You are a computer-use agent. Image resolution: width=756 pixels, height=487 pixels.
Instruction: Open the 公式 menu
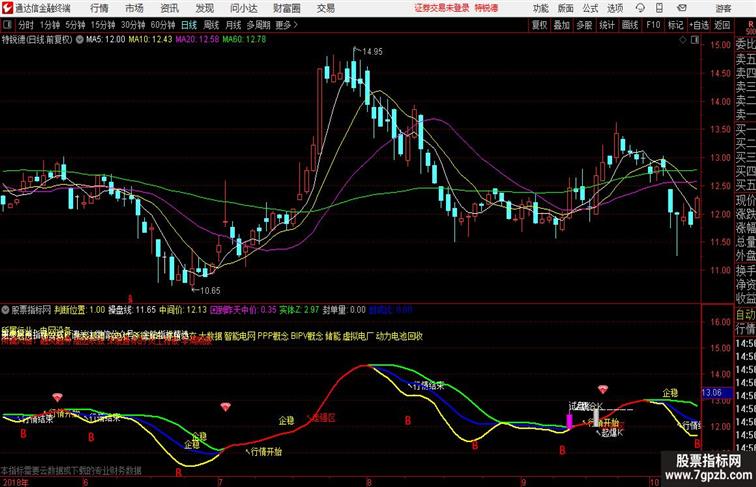(x=590, y=8)
